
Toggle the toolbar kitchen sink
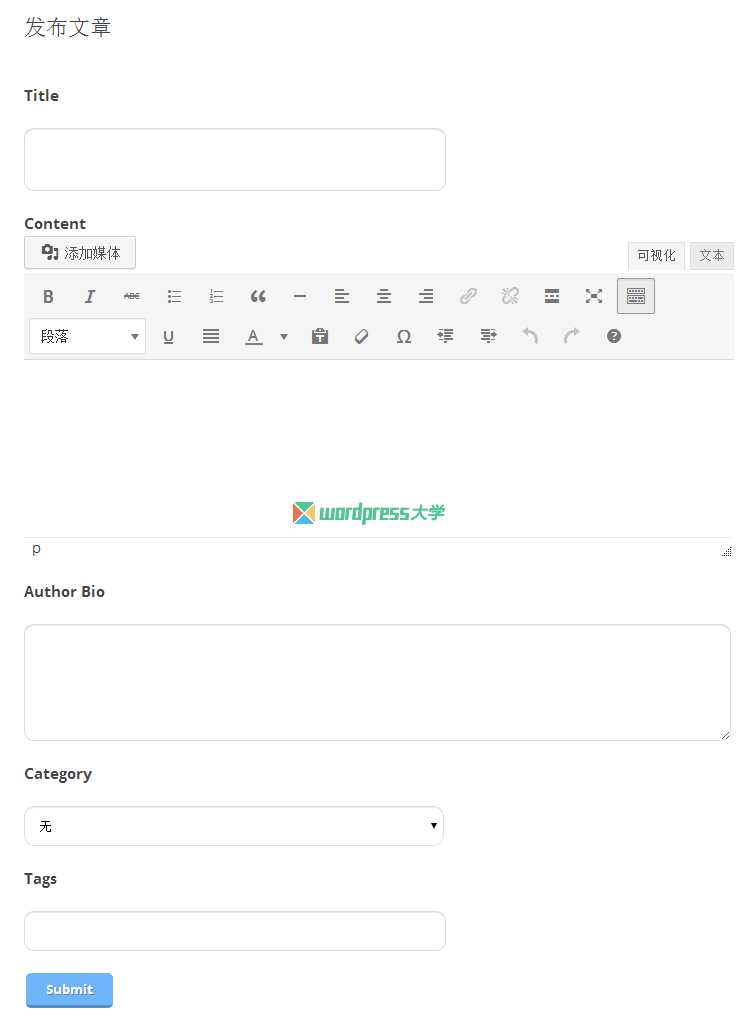(x=635, y=297)
